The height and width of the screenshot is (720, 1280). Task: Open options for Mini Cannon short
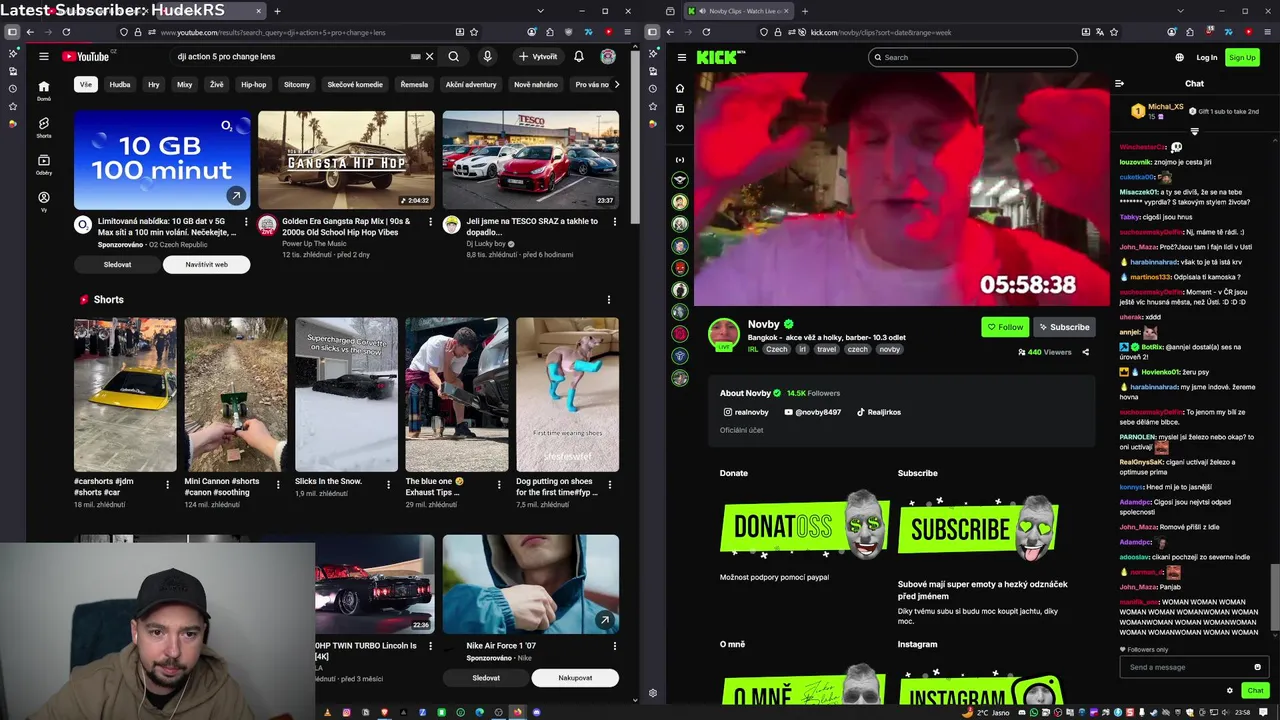(x=278, y=484)
